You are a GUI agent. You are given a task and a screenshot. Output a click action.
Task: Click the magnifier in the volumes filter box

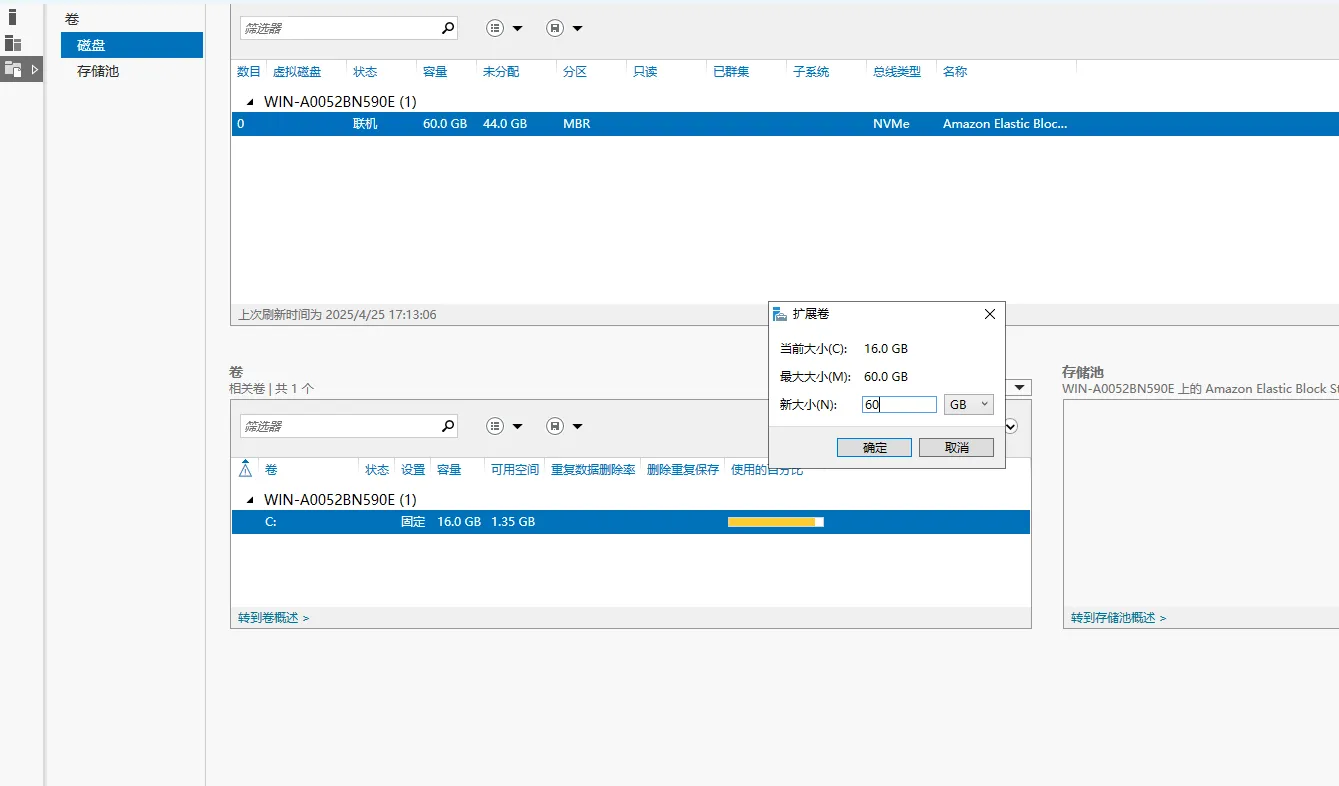(x=448, y=426)
